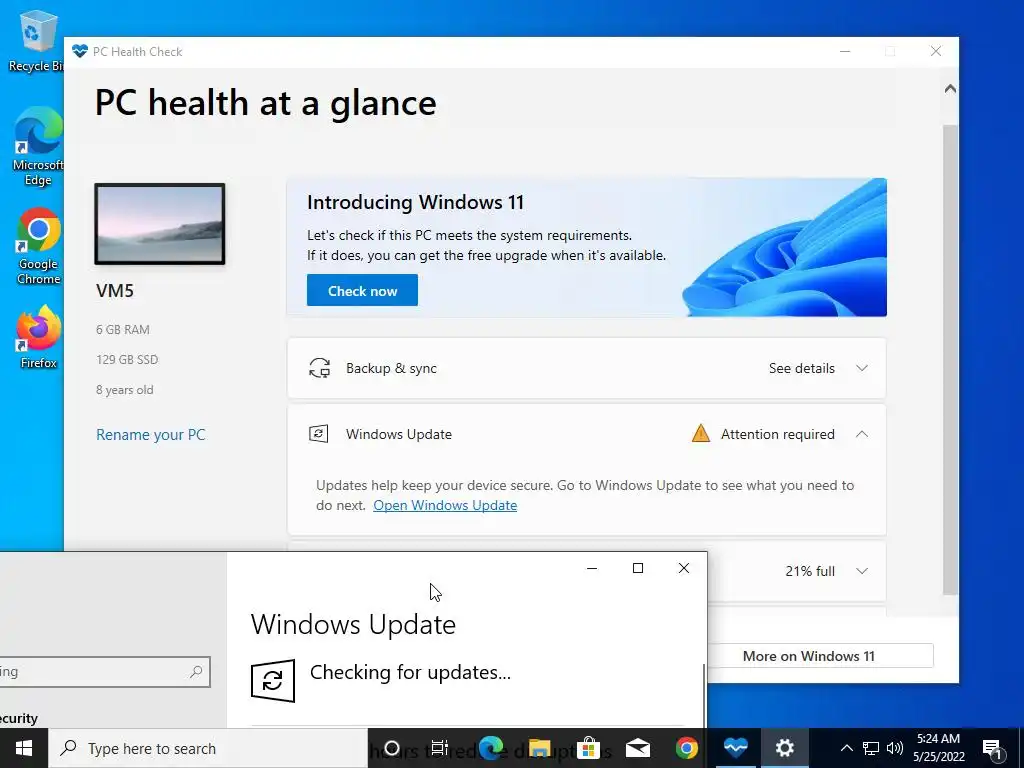Open the Windows Start menu
Viewport: 1024px width, 768px height.
point(24,748)
